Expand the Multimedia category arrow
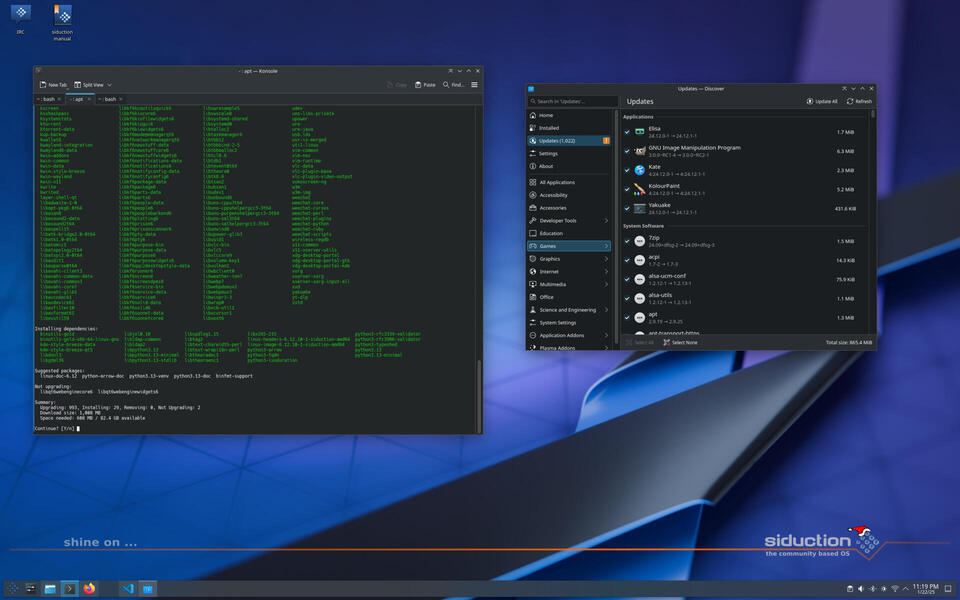This screenshot has height=600, width=960. (x=606, y=284)
